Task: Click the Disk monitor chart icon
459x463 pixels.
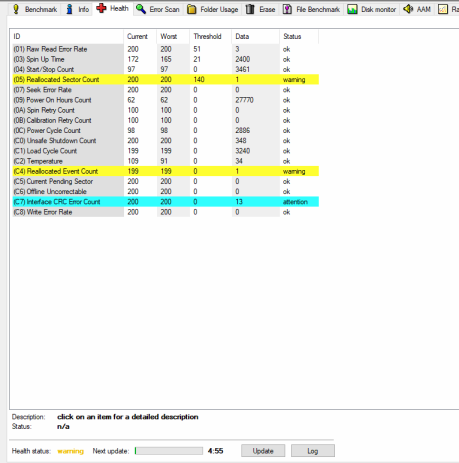Action: pos(352,9)
